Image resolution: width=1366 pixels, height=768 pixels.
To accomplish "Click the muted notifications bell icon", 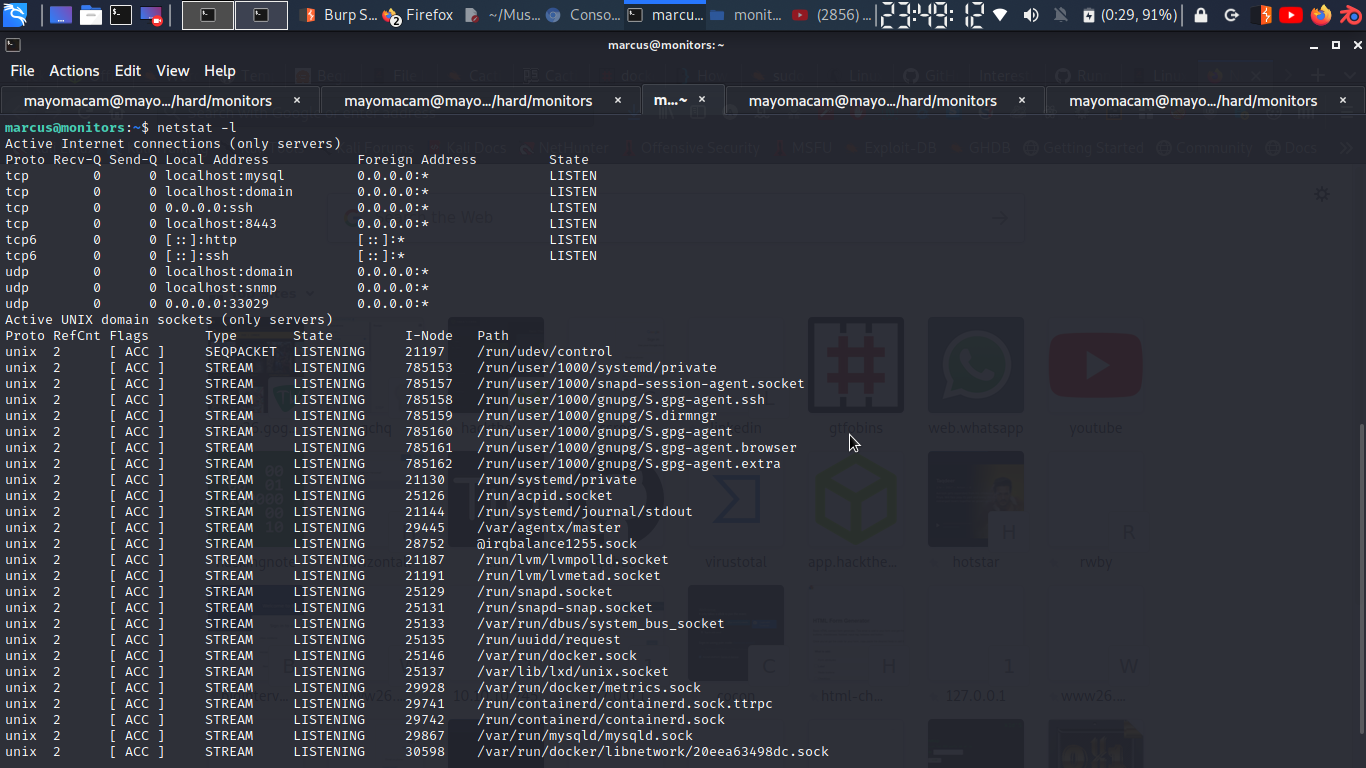I will [1061, 15].
